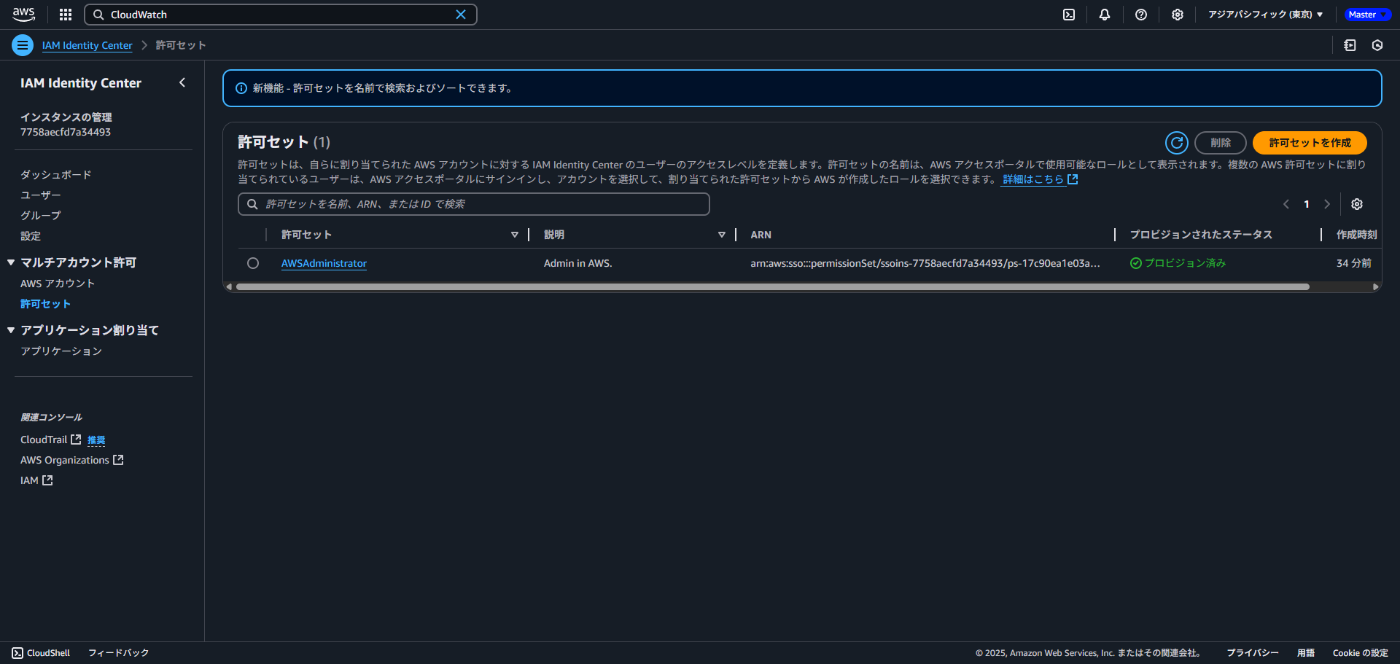Refresh the permission sets list
The image size is (1400, 664).
coord(1177,143)
